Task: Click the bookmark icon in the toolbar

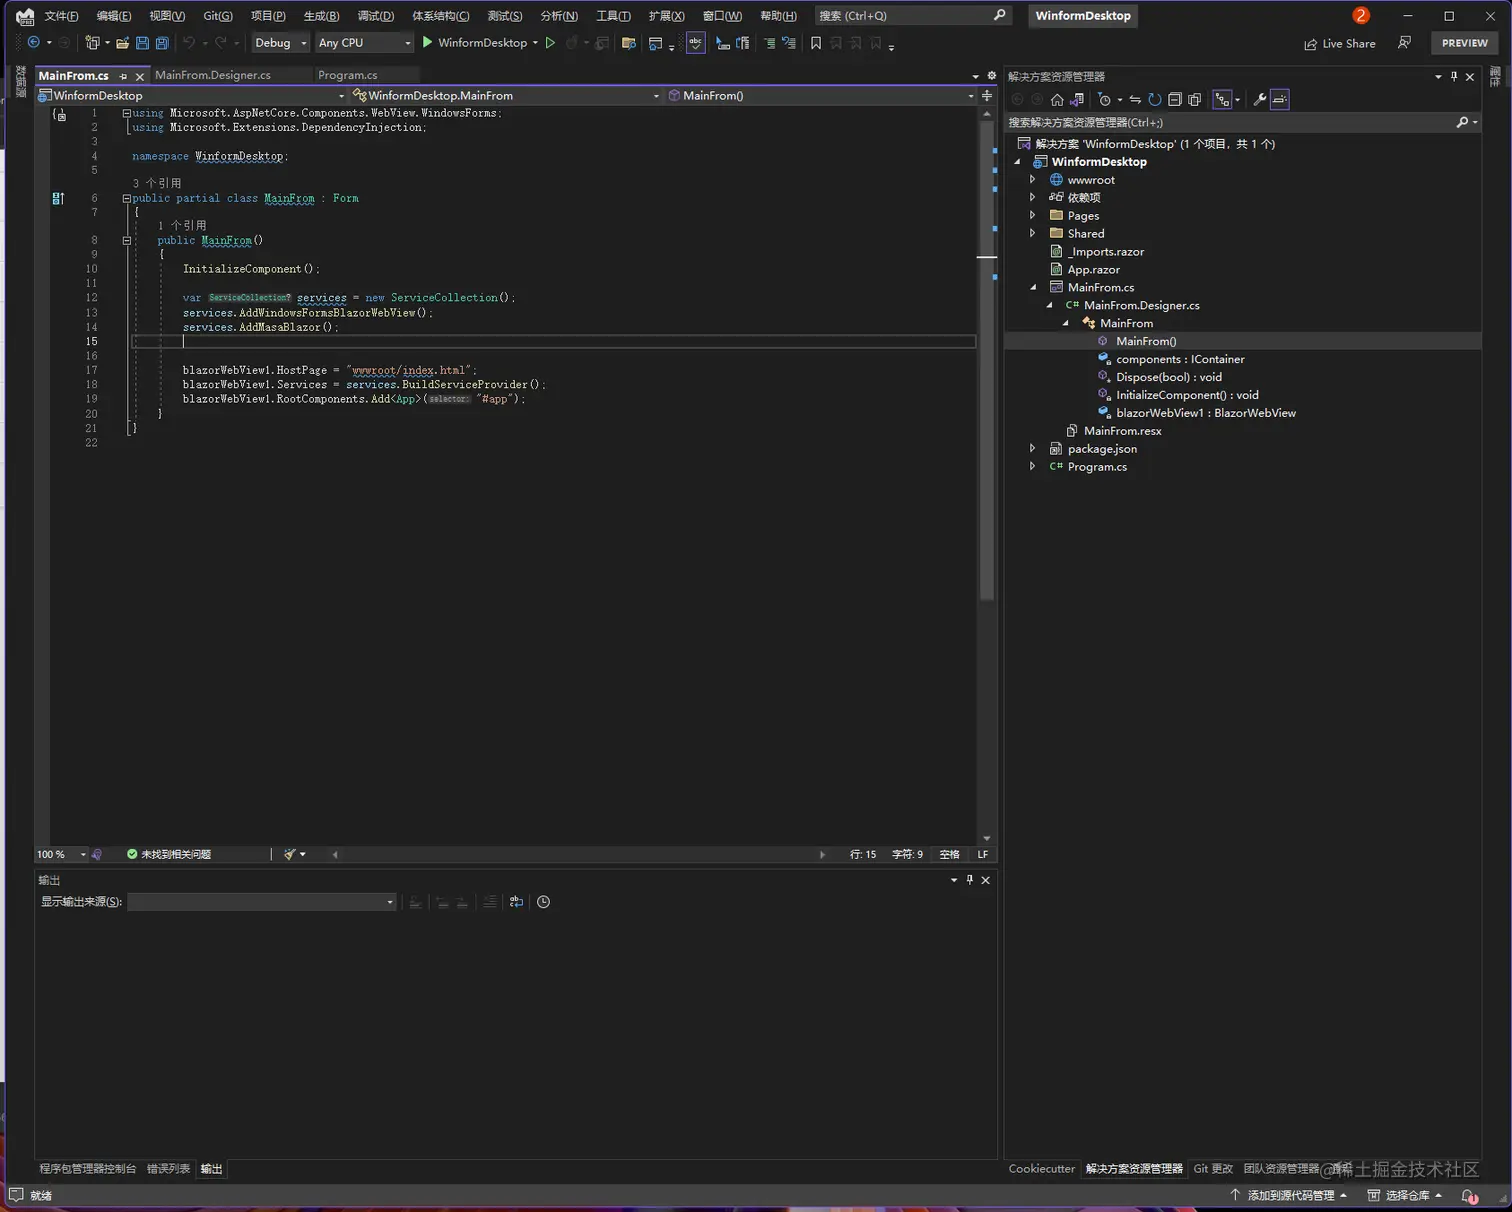Action: point(816,43)
